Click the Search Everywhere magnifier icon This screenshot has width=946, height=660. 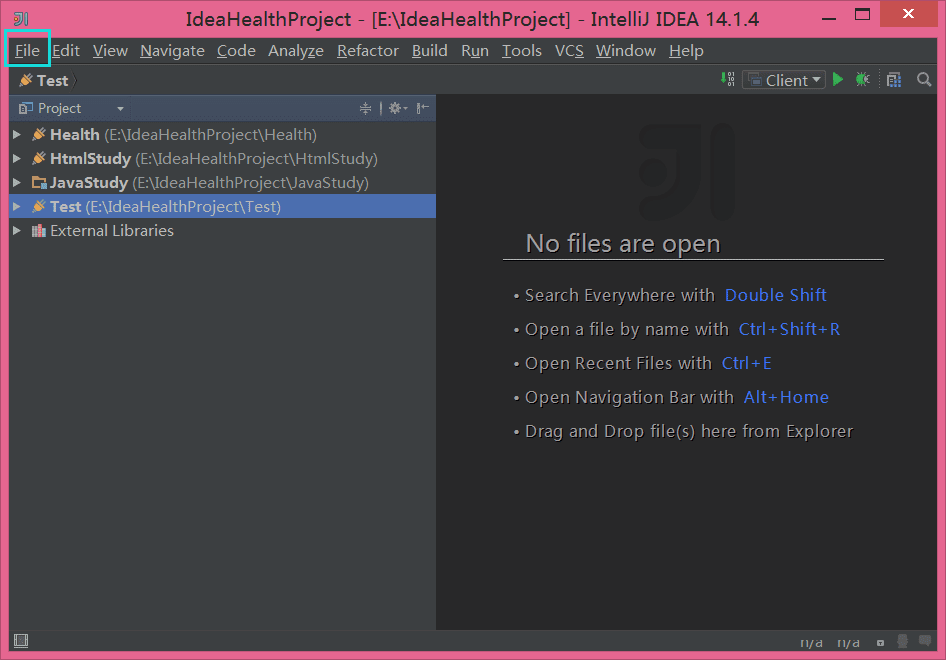[x=924, y=80]
